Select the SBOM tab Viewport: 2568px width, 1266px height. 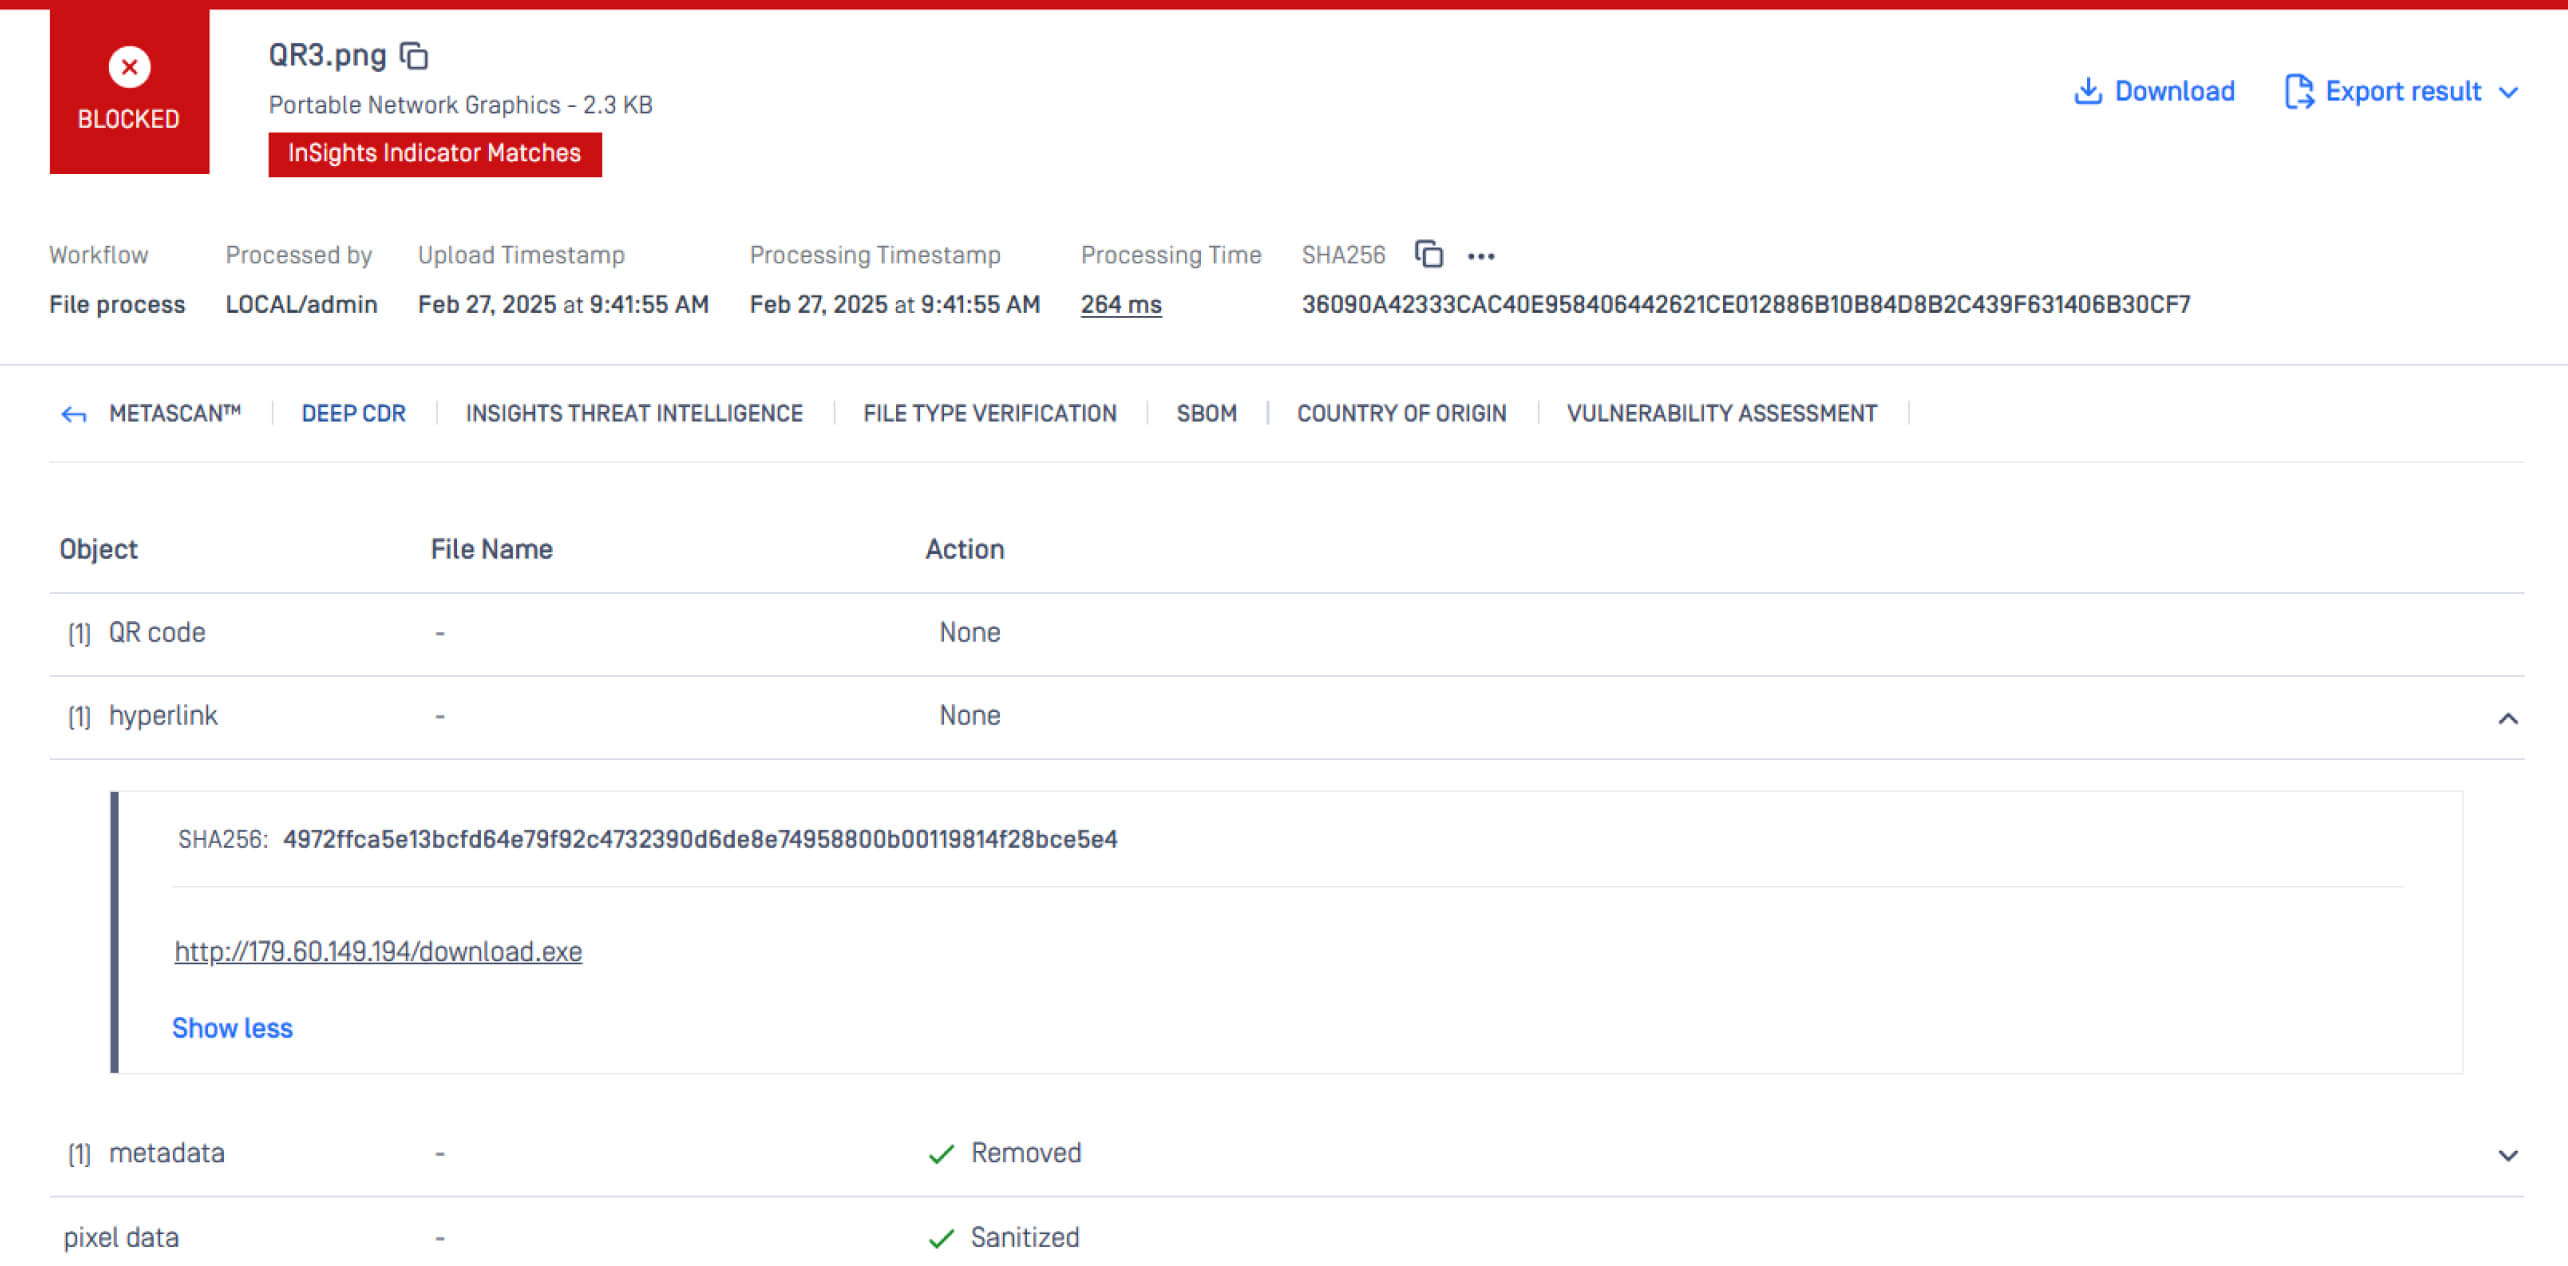(1206, 413)
